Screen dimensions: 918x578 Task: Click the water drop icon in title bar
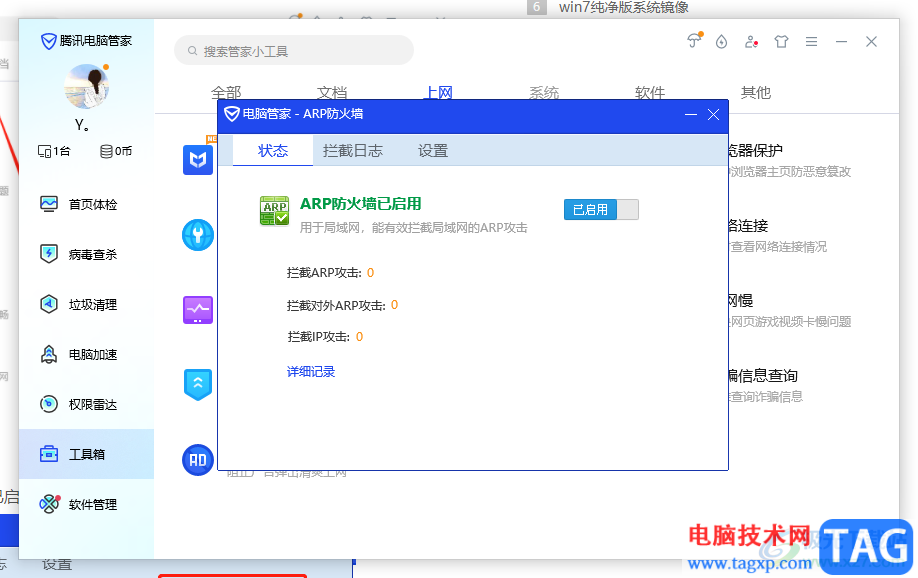coord(721,42)
